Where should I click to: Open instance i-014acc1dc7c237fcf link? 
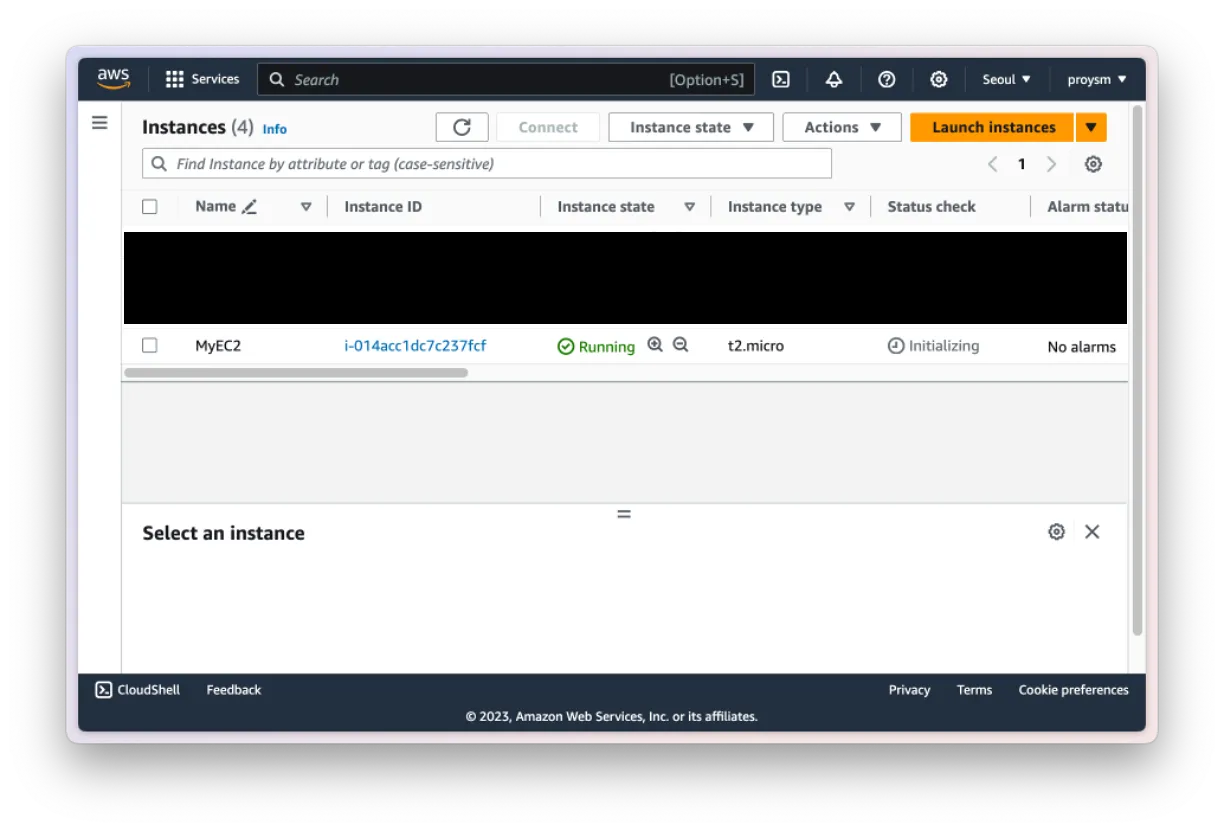tap(415, 346)
